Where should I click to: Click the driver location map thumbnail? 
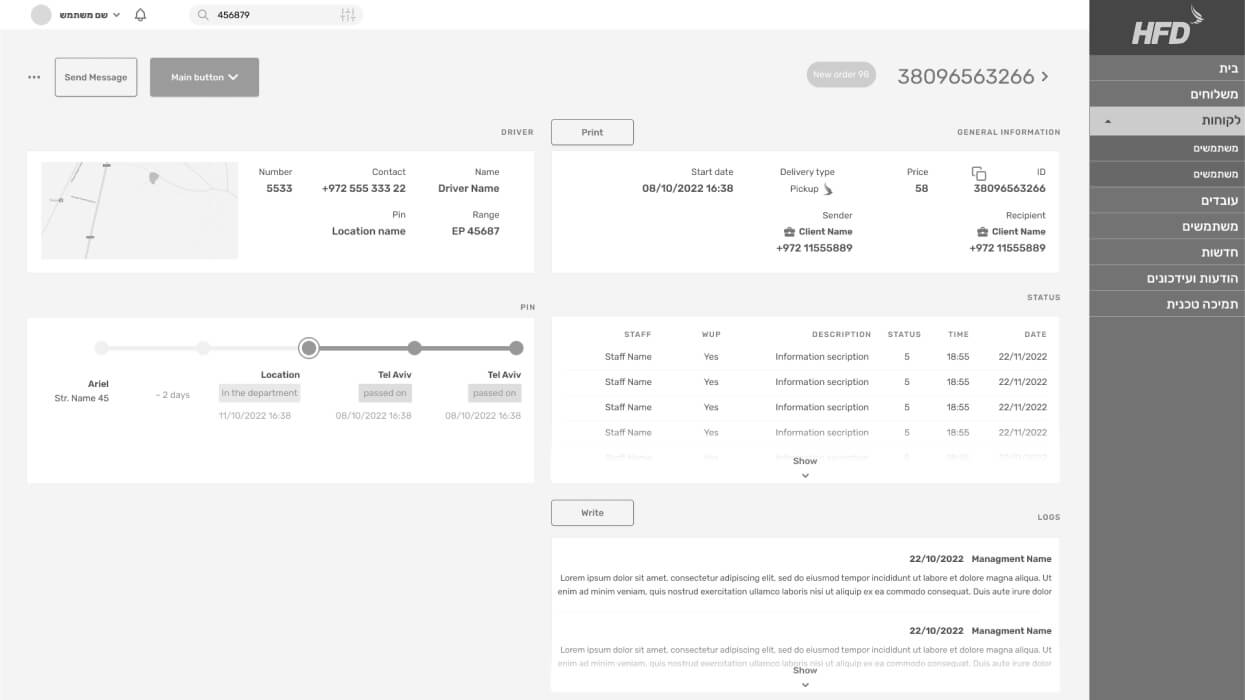pyautogui.click(x=139, y=210)
